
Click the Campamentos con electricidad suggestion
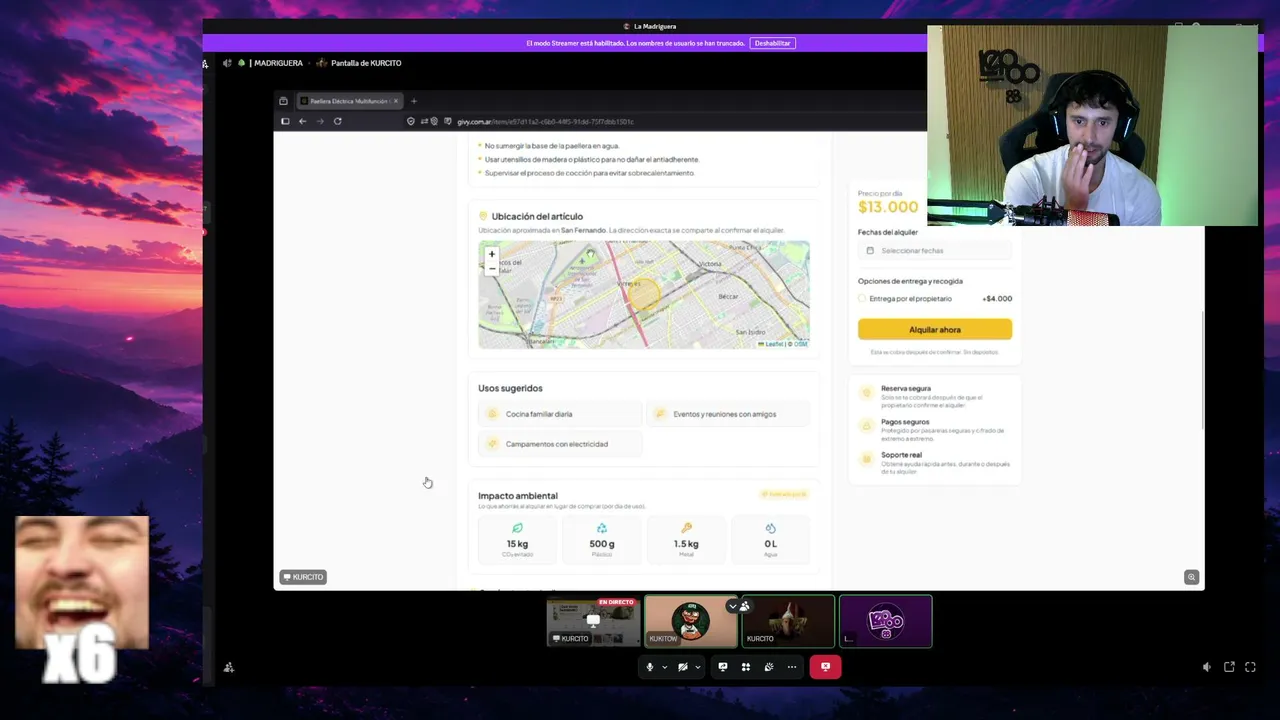(x=560, y=444)
